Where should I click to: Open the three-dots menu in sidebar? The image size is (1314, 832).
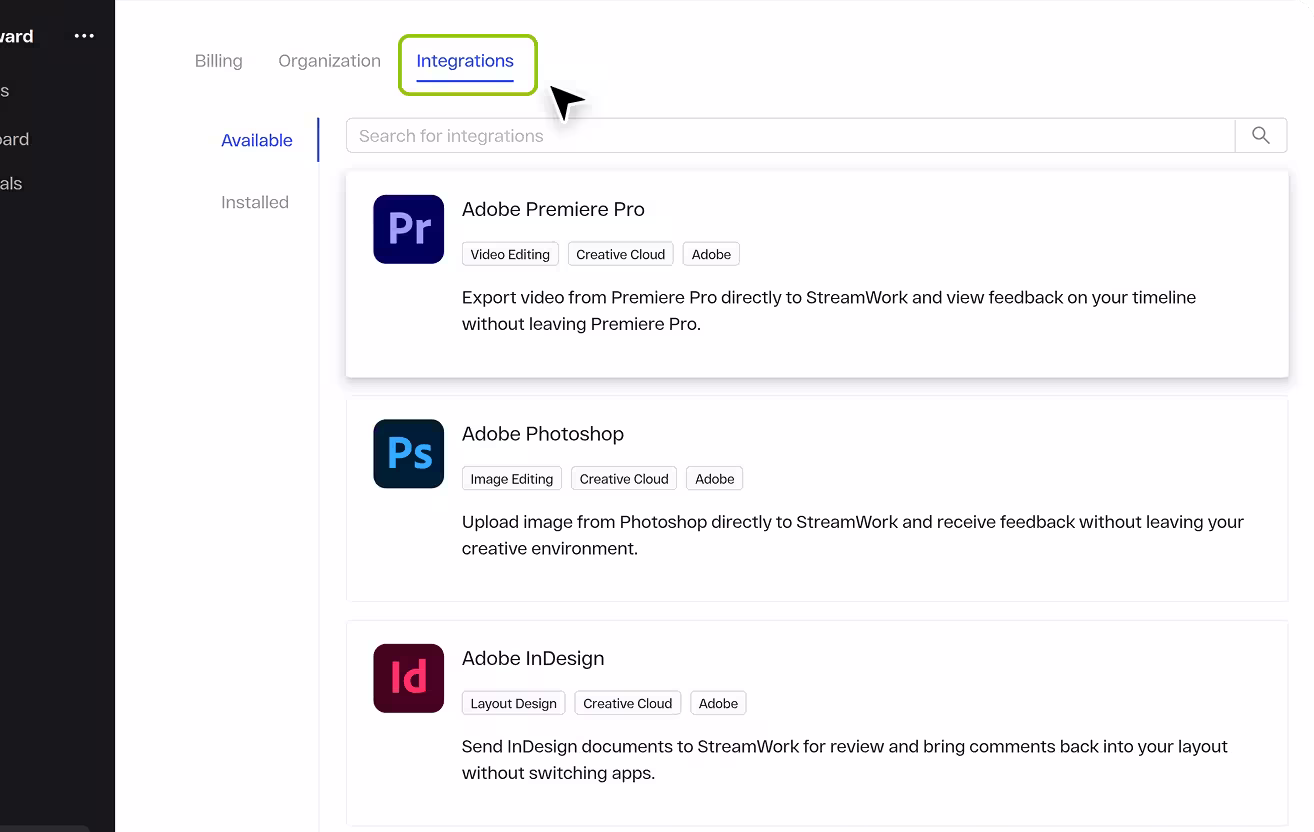(x=84, y=36)
